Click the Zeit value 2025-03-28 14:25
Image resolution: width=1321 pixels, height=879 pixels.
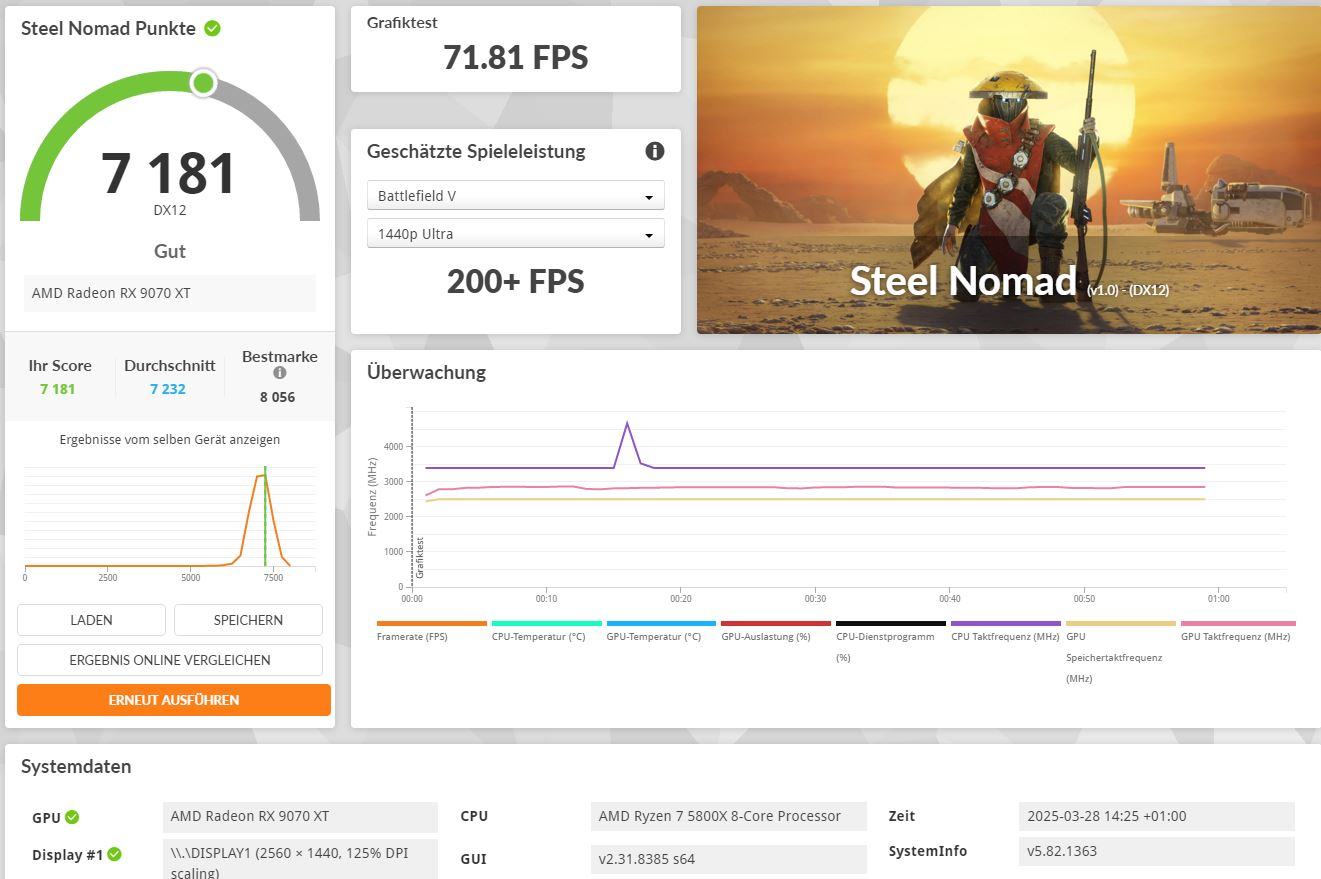[1157, 816]
